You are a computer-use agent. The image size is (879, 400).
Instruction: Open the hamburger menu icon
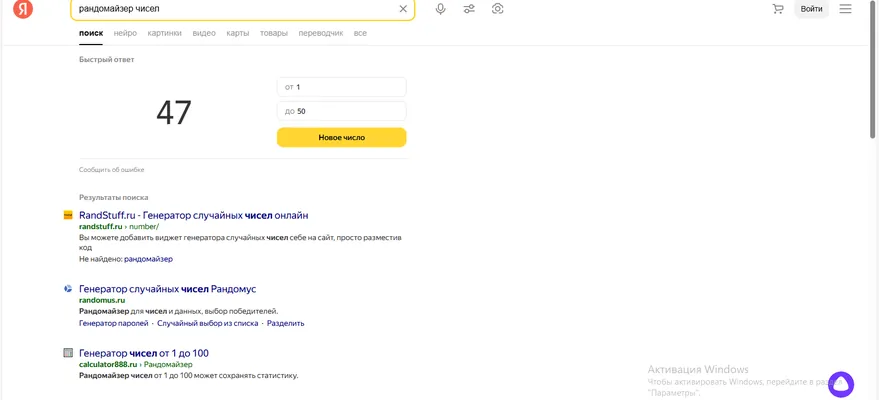845,9
